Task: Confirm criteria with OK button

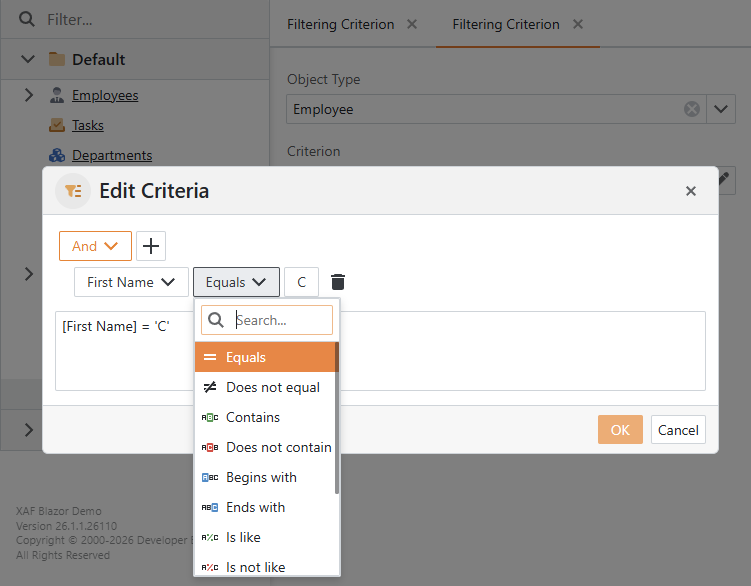Action: pos(620,430)
